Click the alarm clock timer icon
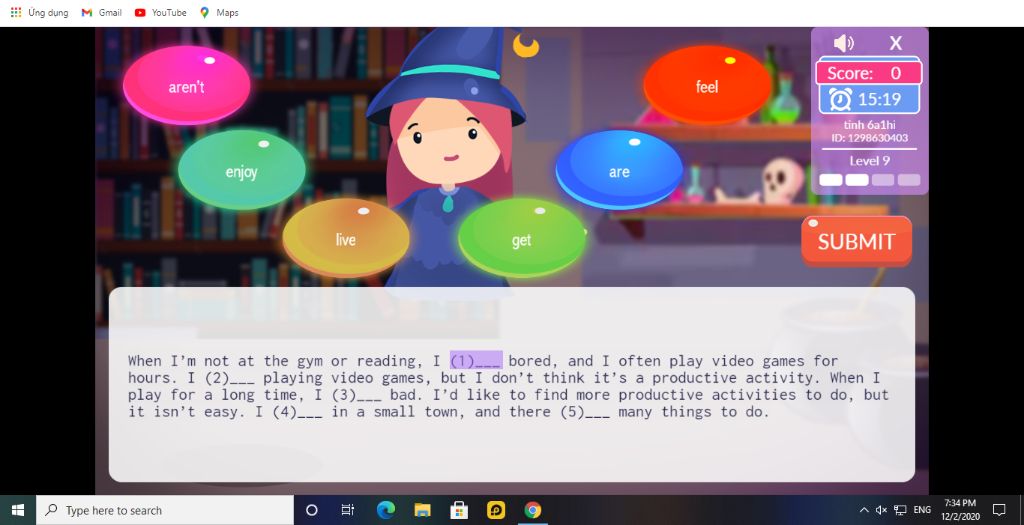 840,99
